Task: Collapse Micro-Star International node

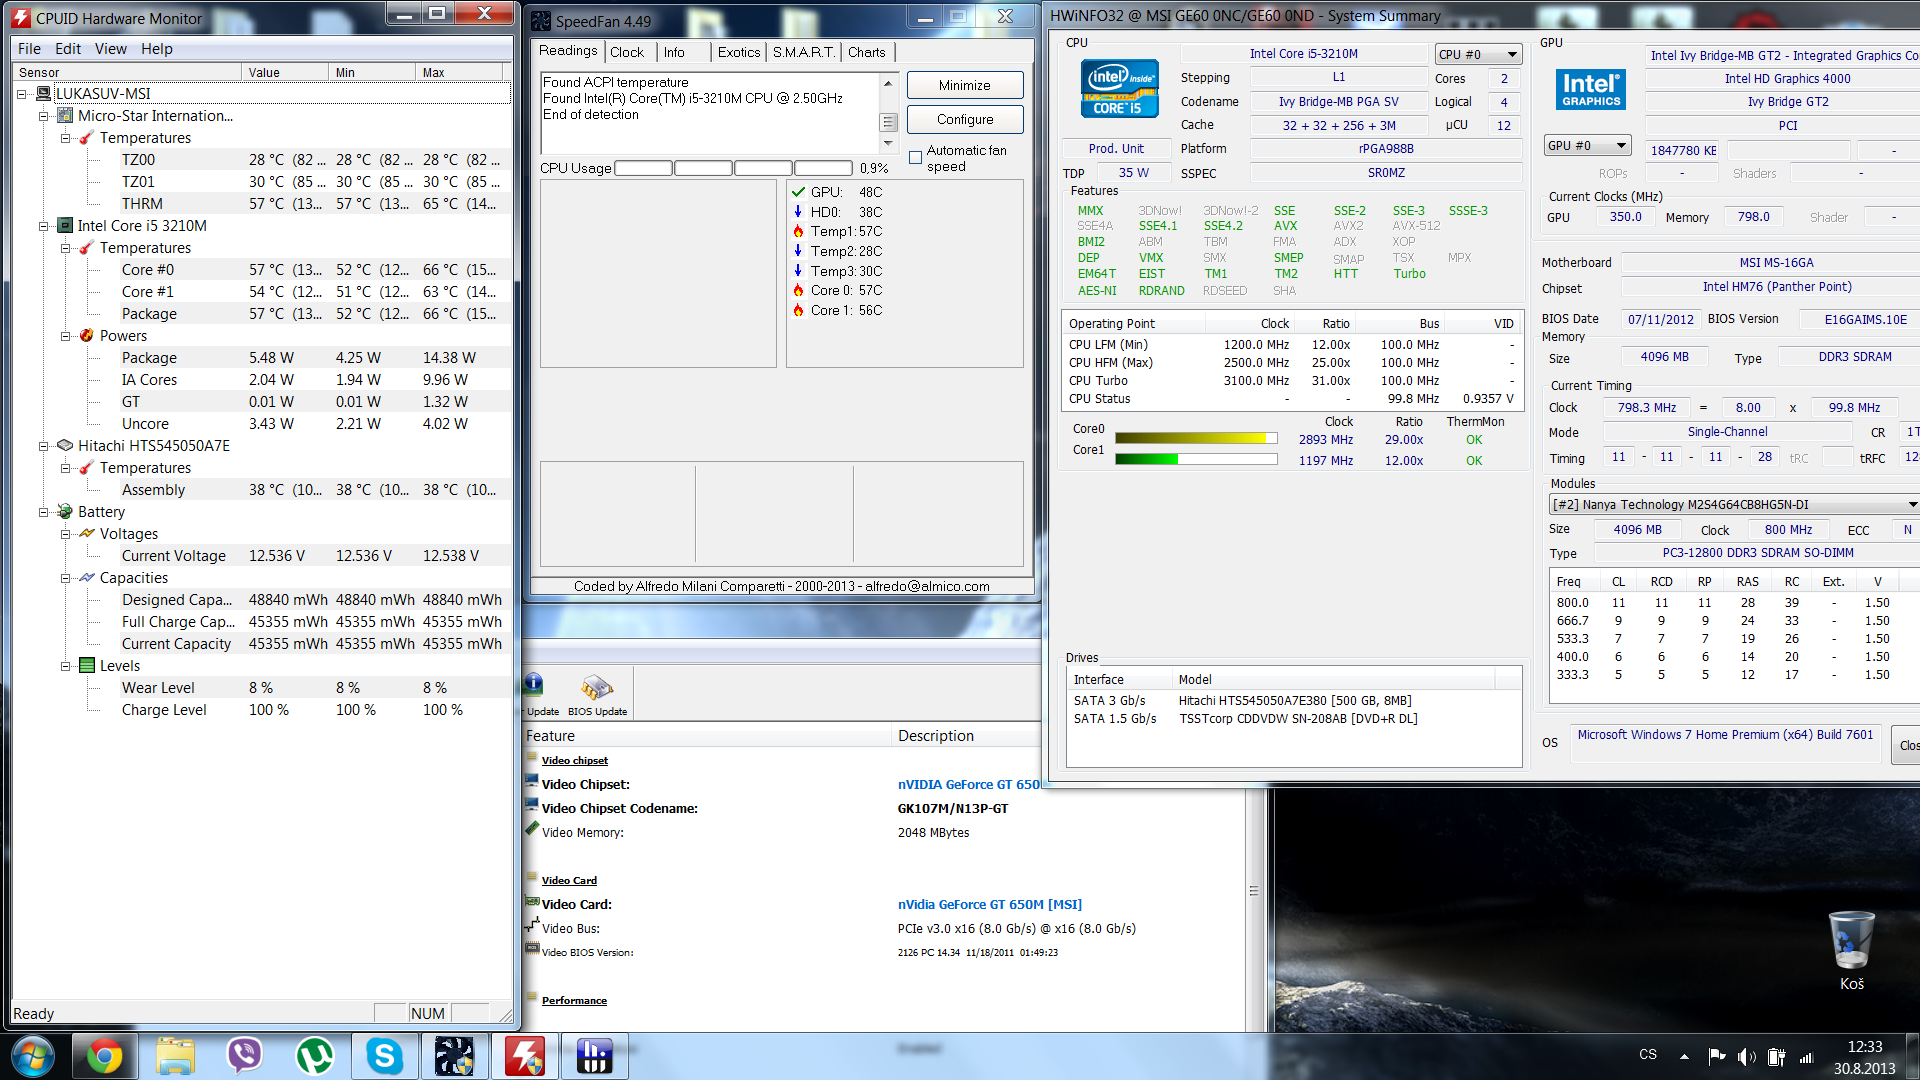Action: [x=44, y=116]
